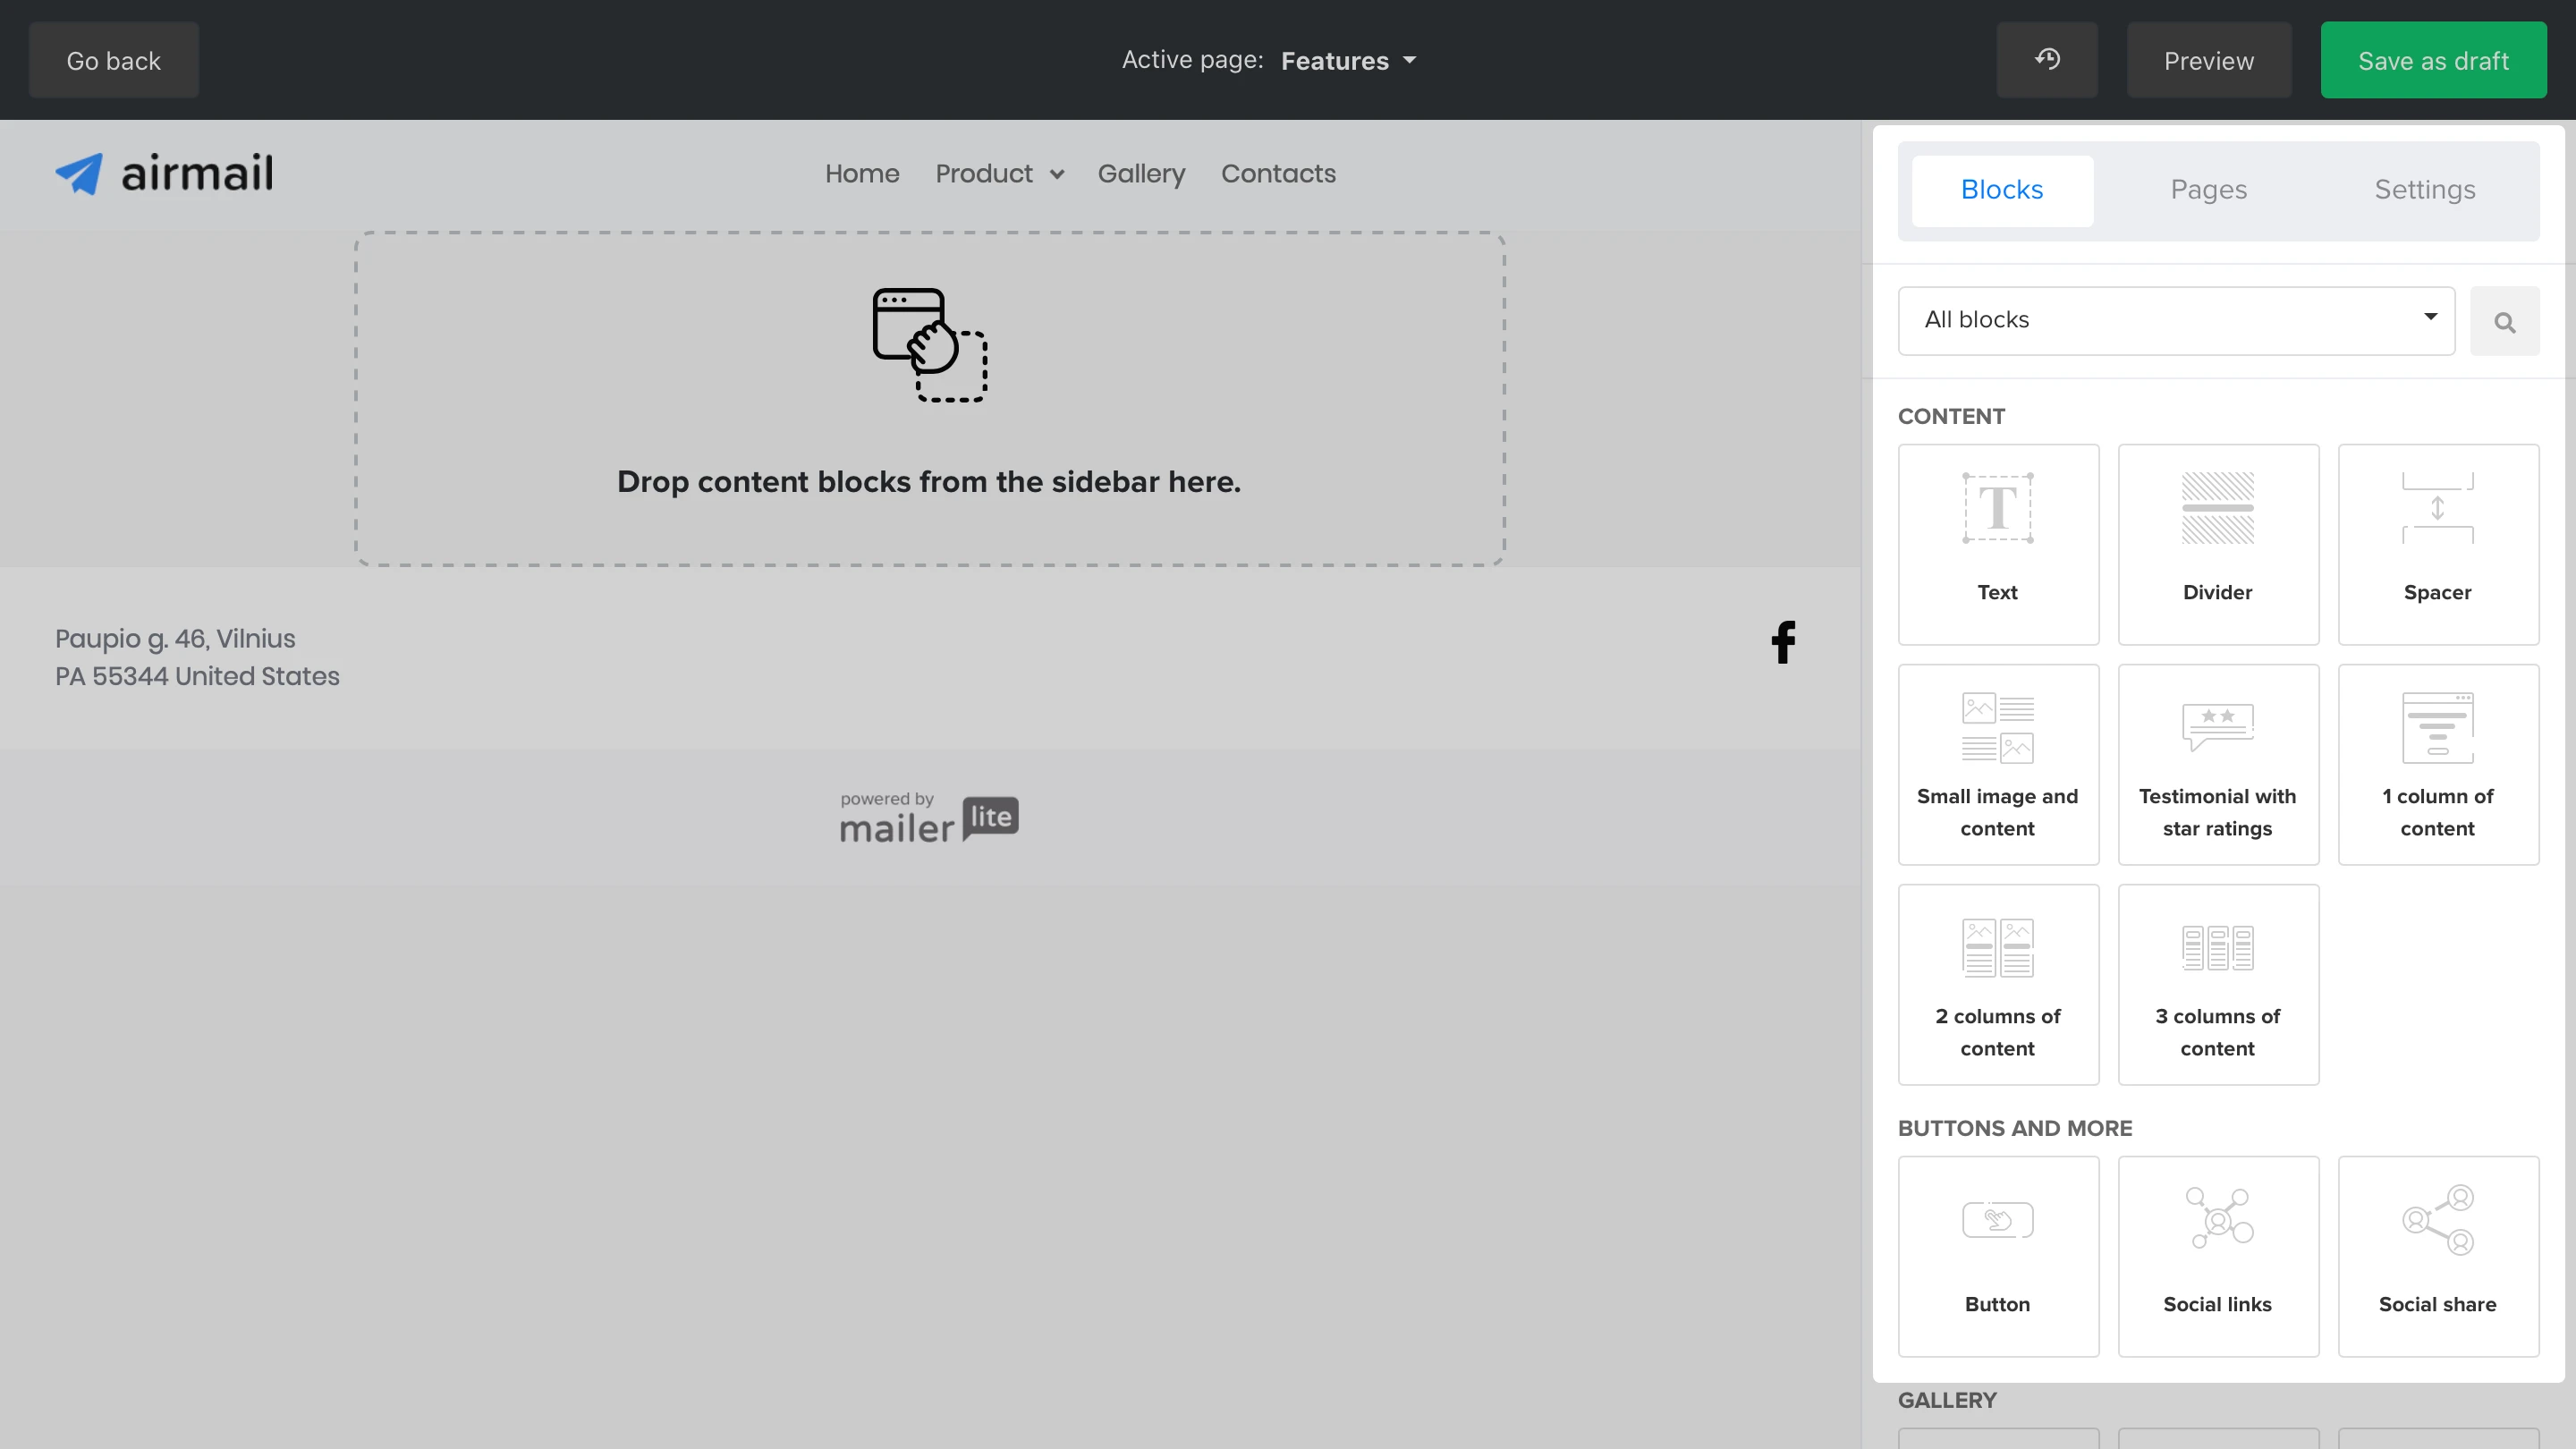
Task: Select the Text content block
Action: click(x=1997, y=544)
